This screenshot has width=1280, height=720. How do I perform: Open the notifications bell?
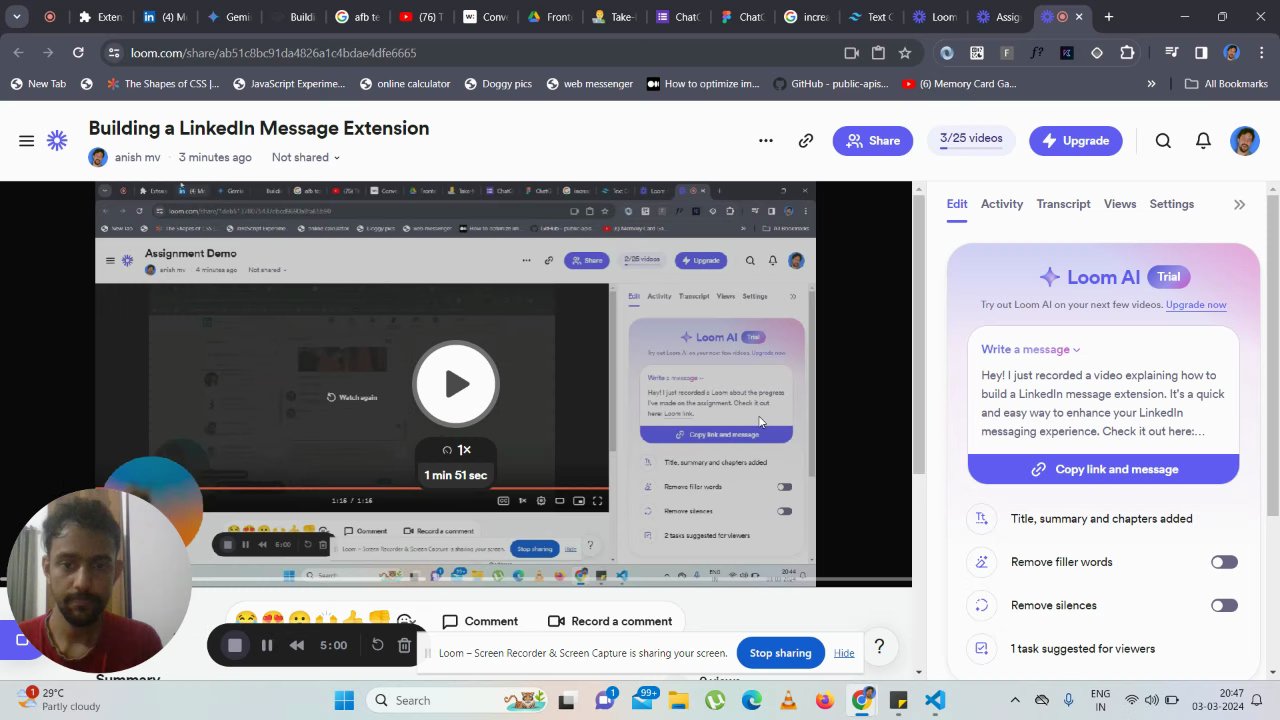click(1204, 141)
